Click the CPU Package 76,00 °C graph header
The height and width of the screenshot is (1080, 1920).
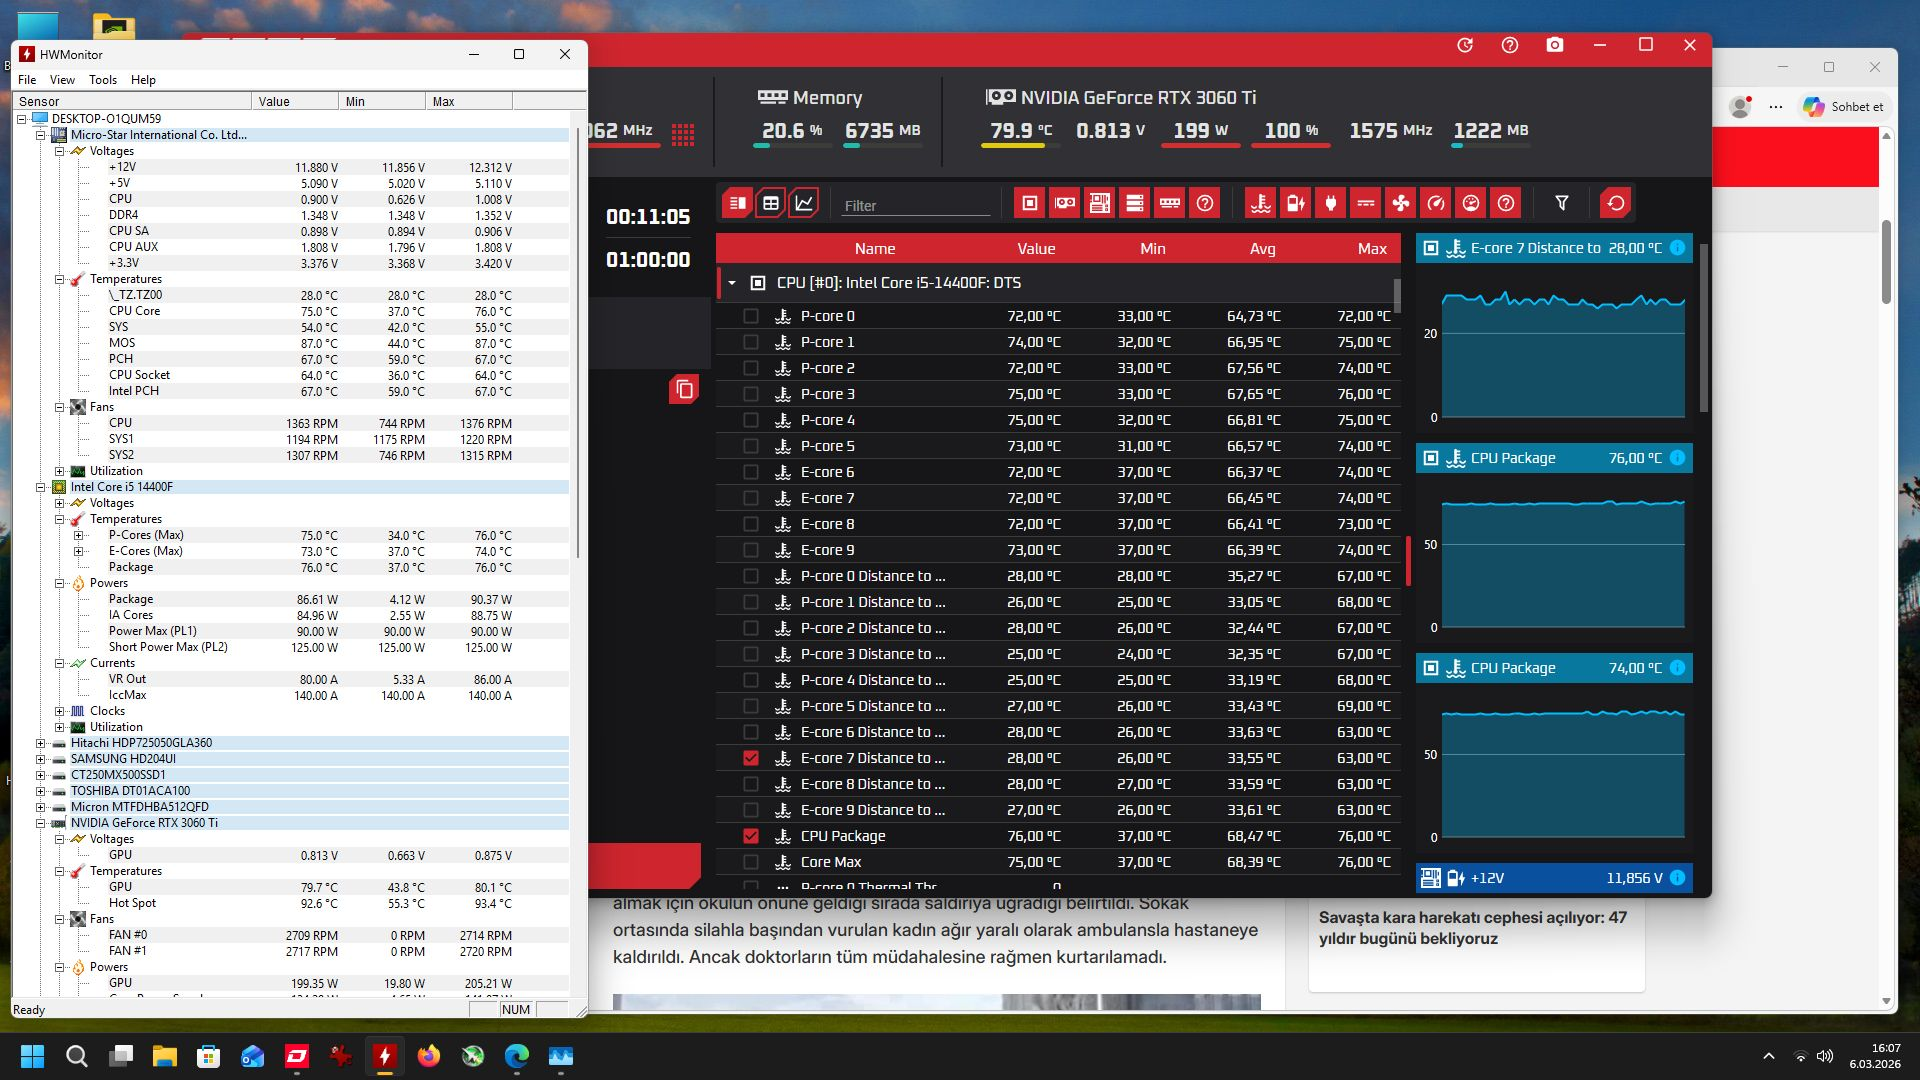1554,458
